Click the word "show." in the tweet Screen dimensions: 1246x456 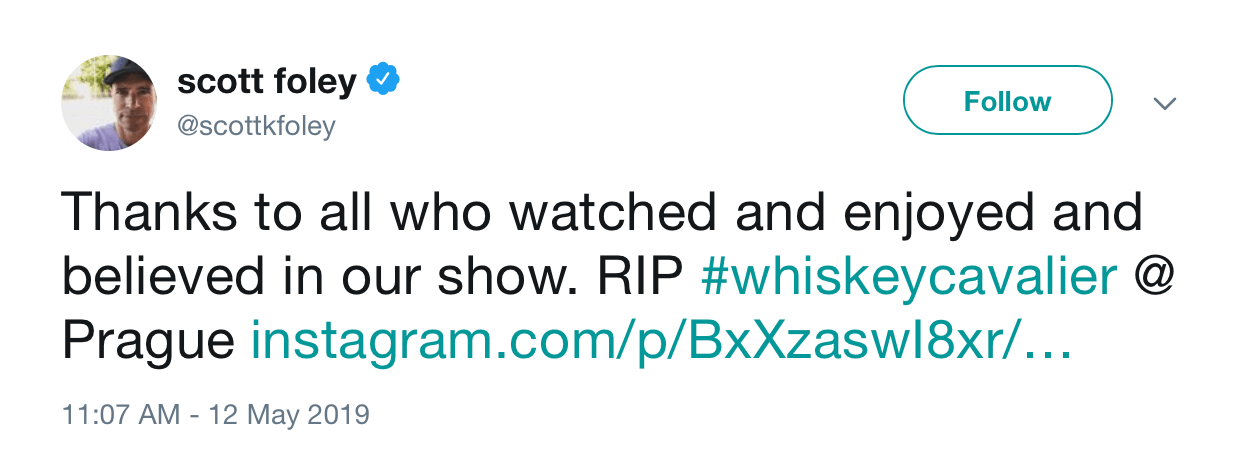[510, 278]
